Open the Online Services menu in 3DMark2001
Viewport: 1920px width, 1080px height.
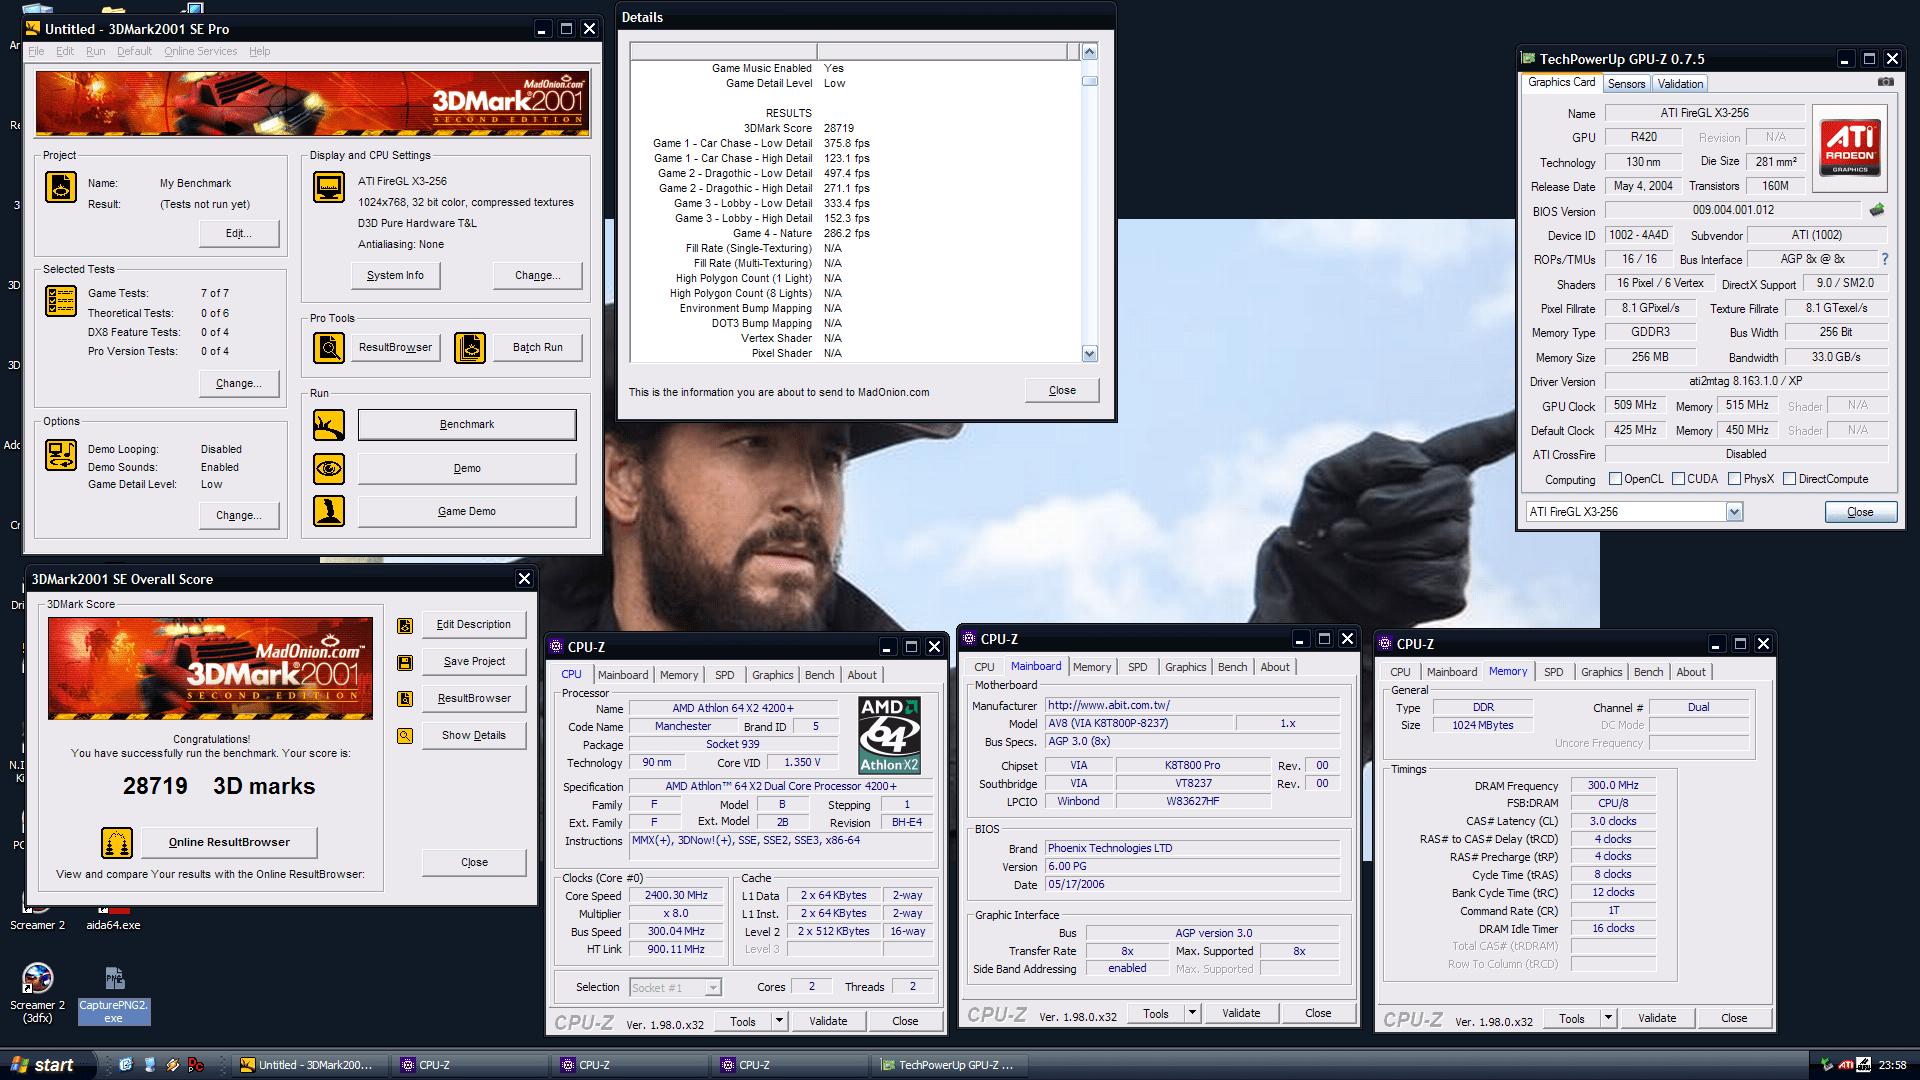201,51
